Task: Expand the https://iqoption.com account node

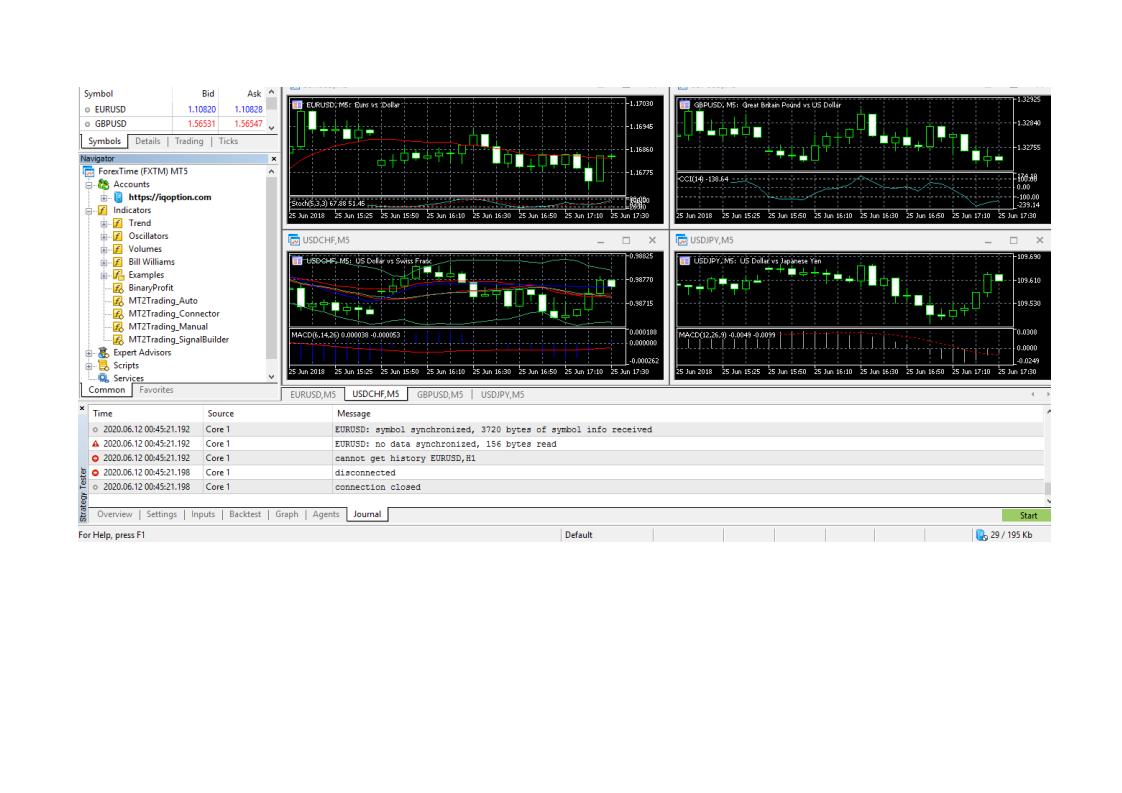Action: pyautogui.click(x=104, y=198)
